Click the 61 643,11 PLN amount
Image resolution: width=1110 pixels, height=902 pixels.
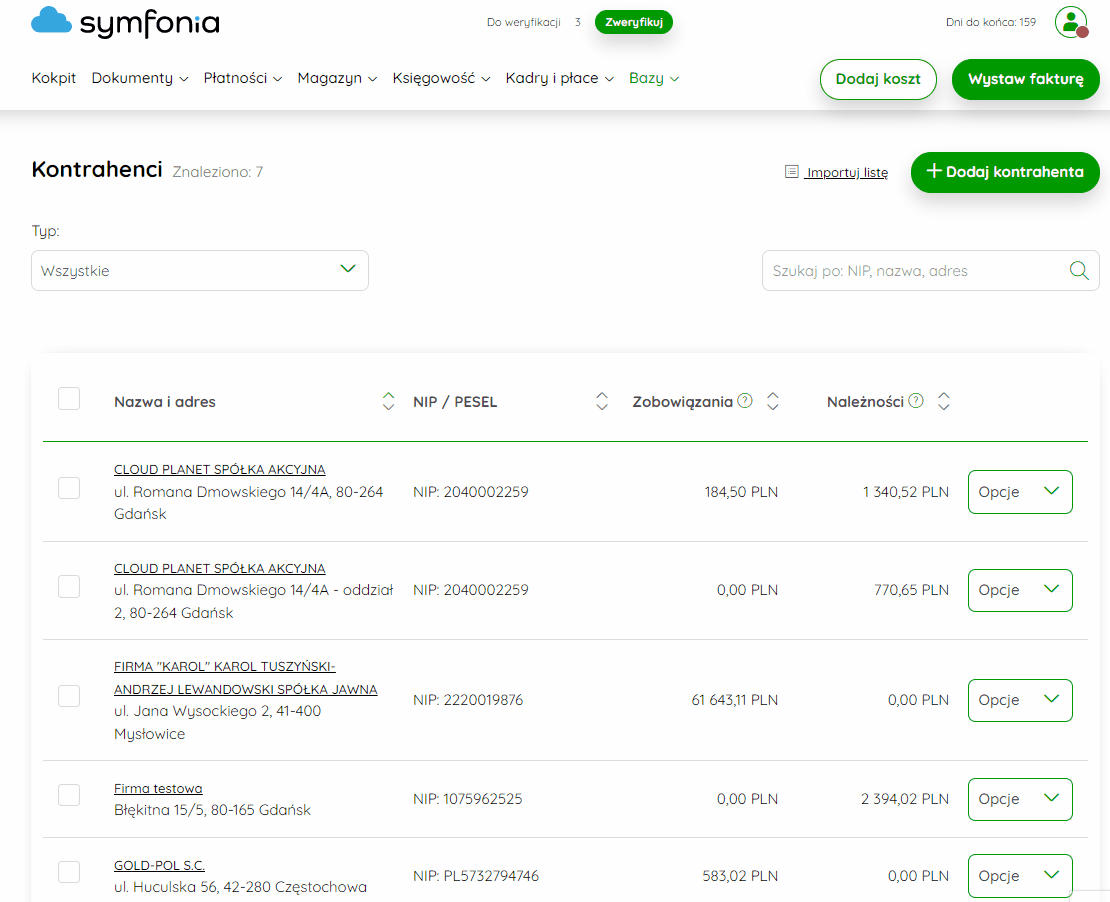click(x=734, y=700)
